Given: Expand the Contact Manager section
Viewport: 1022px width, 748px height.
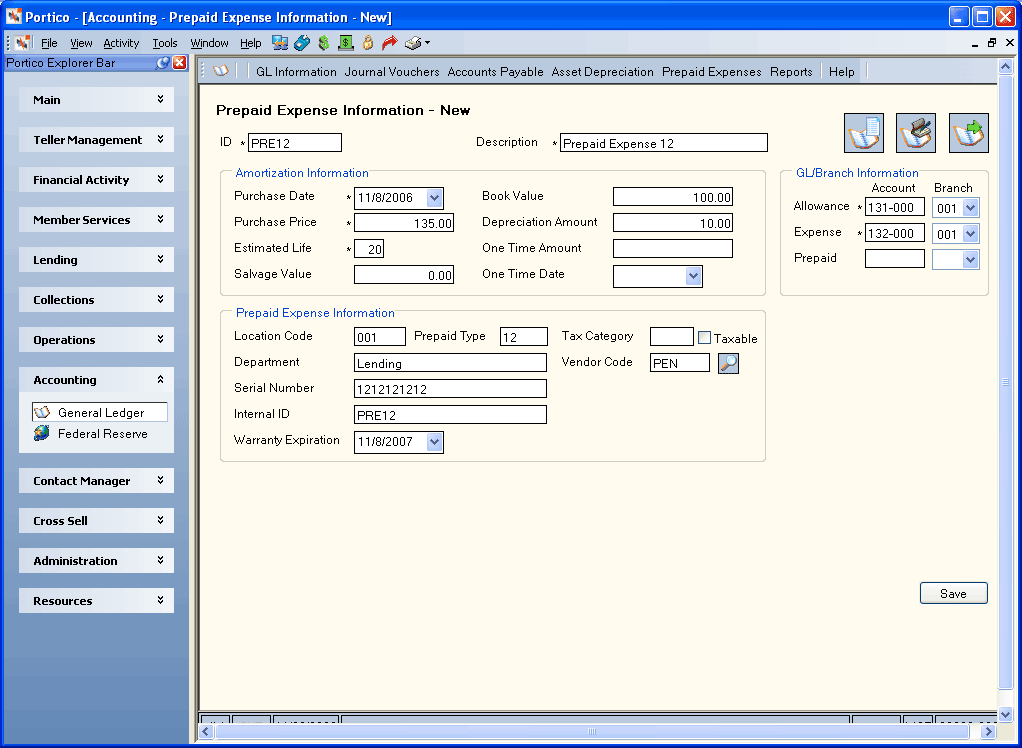Looking at the screenshot, I should [x=96, y=481].
